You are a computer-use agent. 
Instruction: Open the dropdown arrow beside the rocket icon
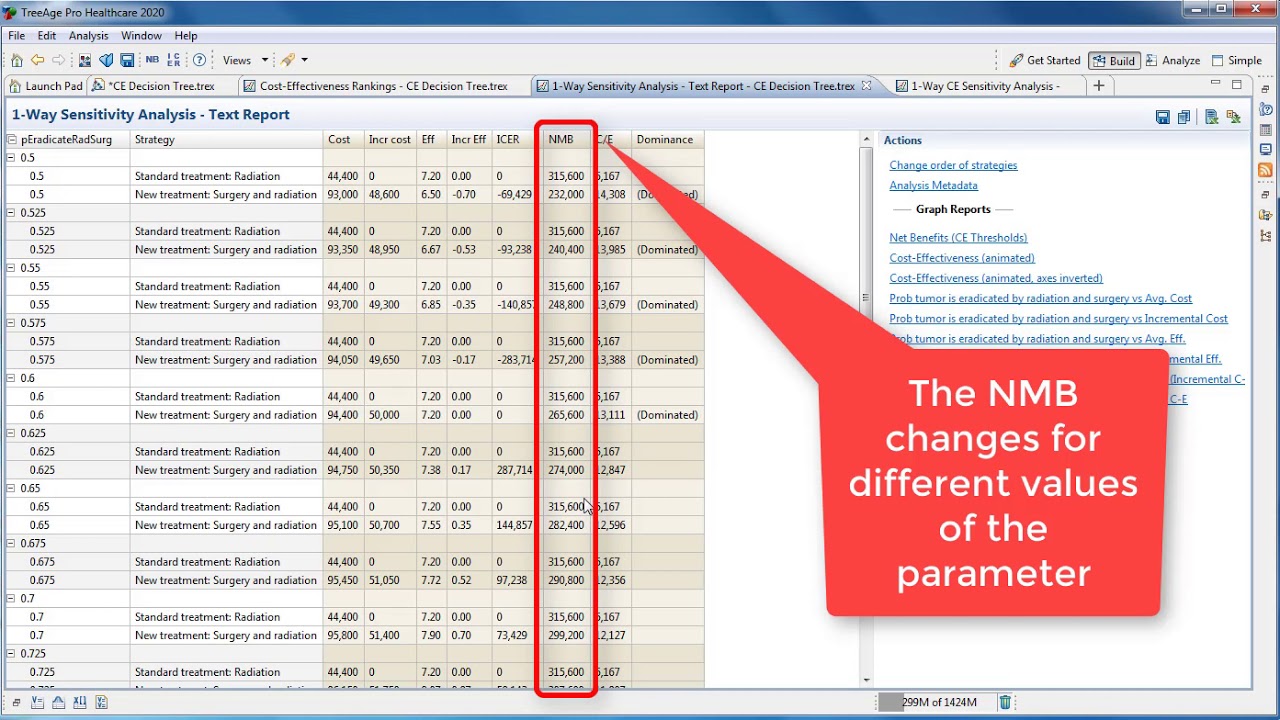click(304, 60)
